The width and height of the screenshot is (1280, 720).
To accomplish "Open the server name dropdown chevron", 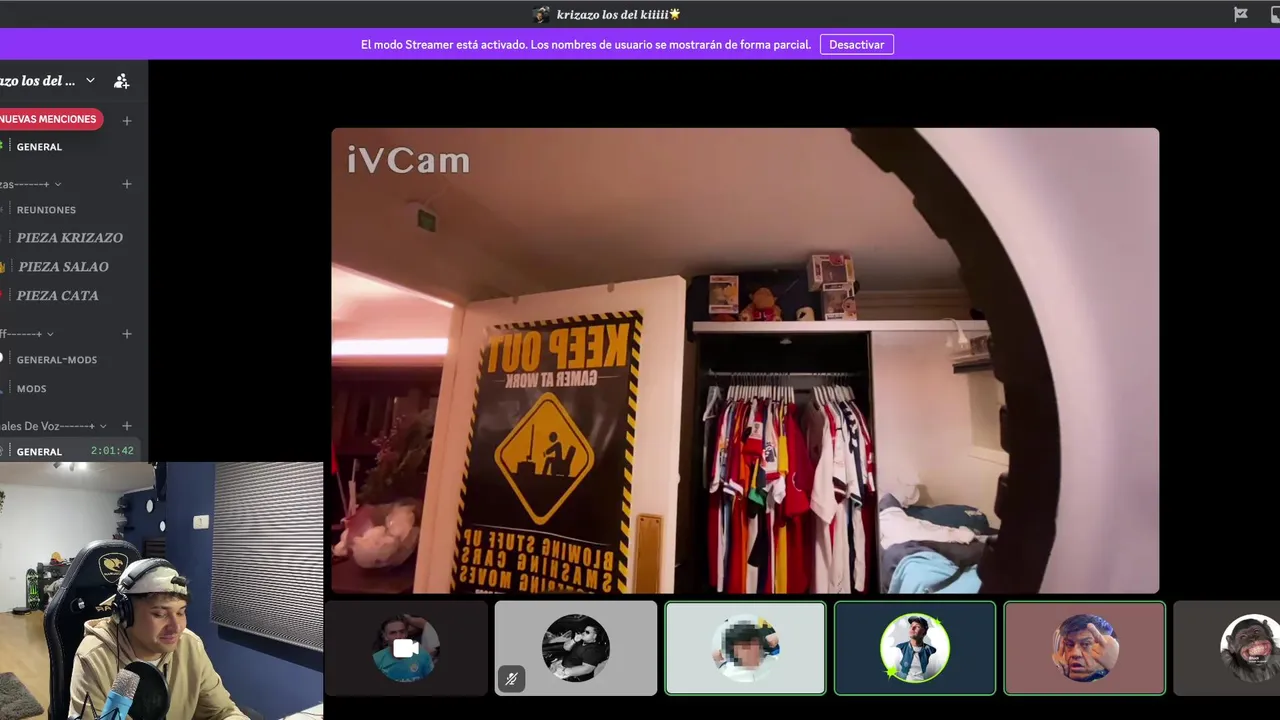I will 90,80.
